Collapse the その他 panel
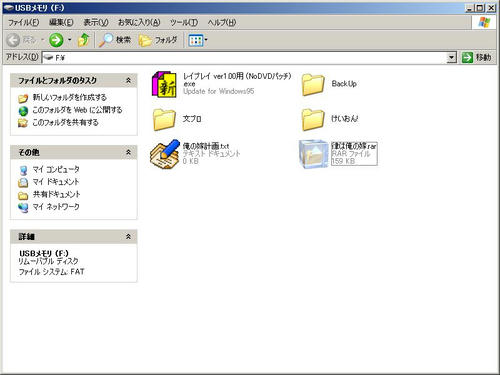This screenshot has width=500, height=375. point(128,152)
